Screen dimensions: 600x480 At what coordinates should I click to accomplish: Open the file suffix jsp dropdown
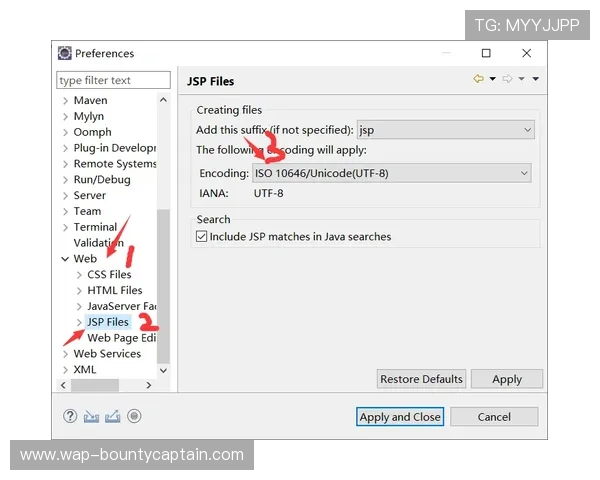(527, 130)
